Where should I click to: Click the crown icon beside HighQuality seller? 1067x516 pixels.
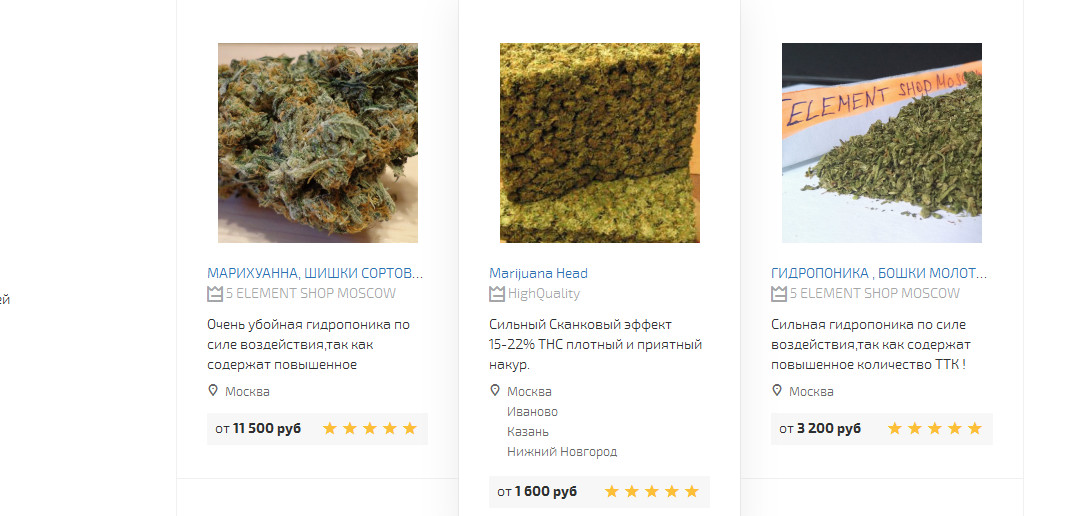497,294
